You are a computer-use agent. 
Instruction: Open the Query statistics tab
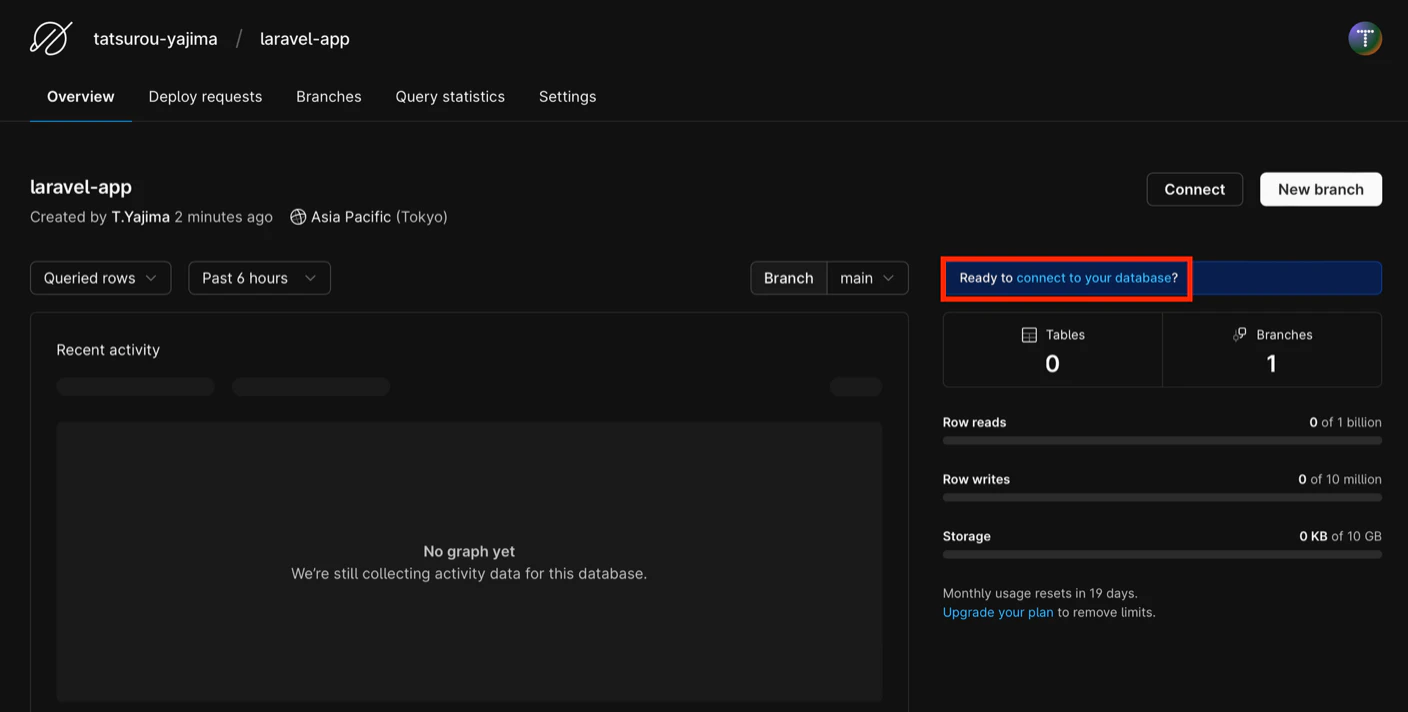[450, 97]
